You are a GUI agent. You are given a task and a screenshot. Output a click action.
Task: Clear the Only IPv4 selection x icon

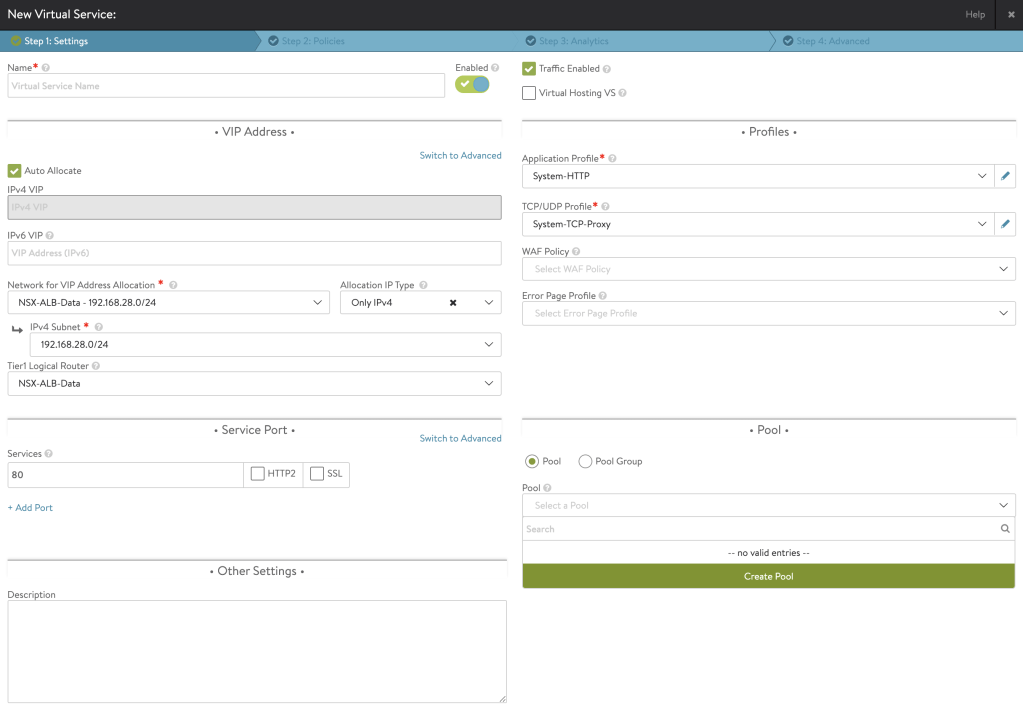(453, 303)
